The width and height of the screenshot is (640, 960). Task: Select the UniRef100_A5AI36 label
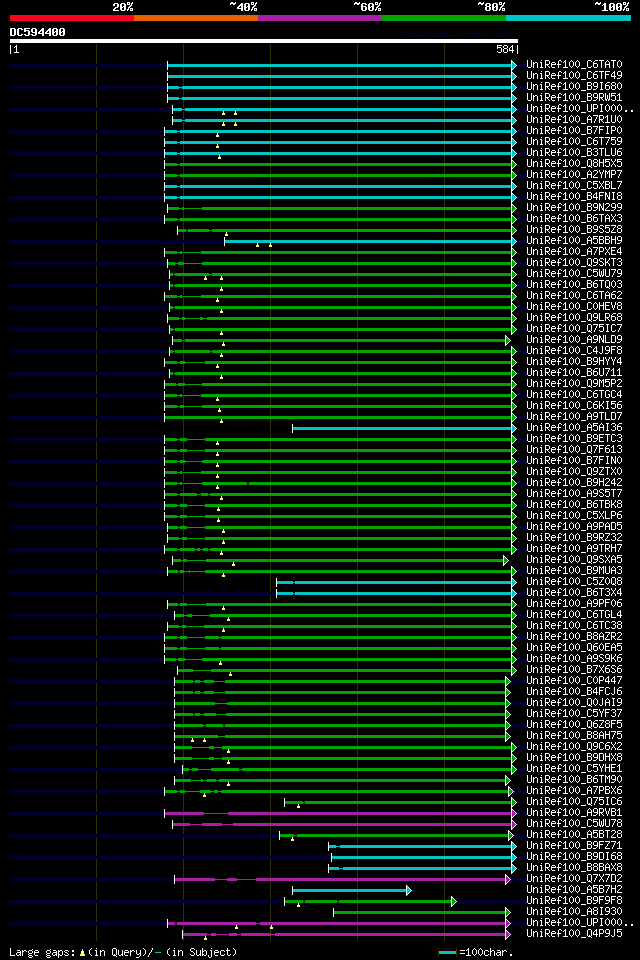(x=574, y=428)
